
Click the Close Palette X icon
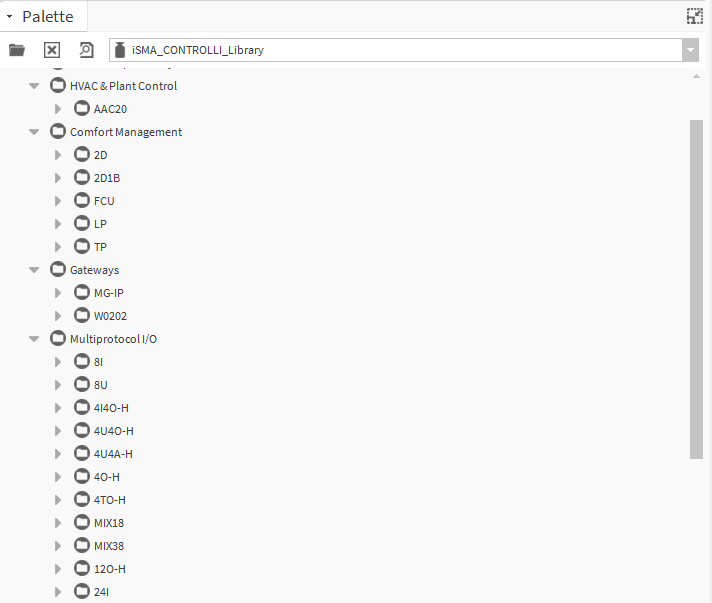click(x=52, y=50)
